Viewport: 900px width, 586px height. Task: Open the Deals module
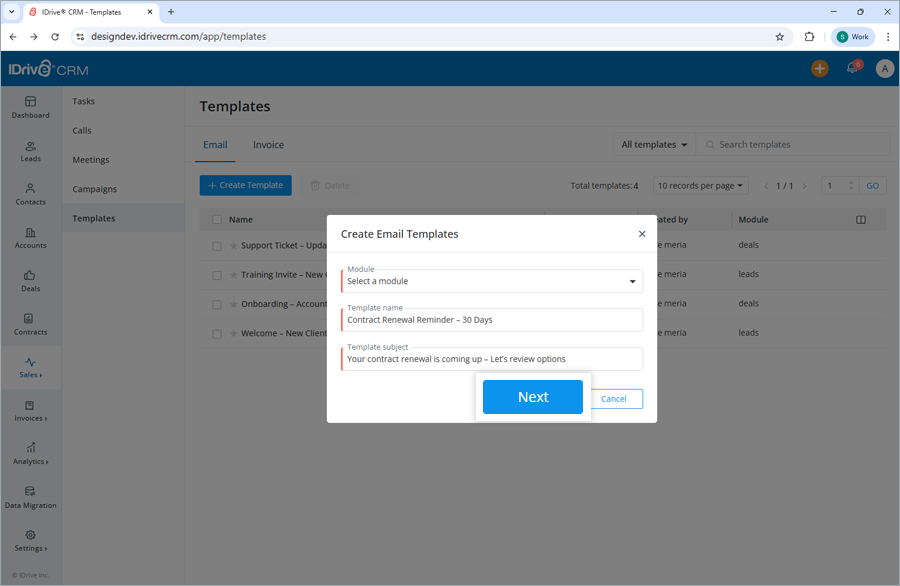[x=30, y=281]
